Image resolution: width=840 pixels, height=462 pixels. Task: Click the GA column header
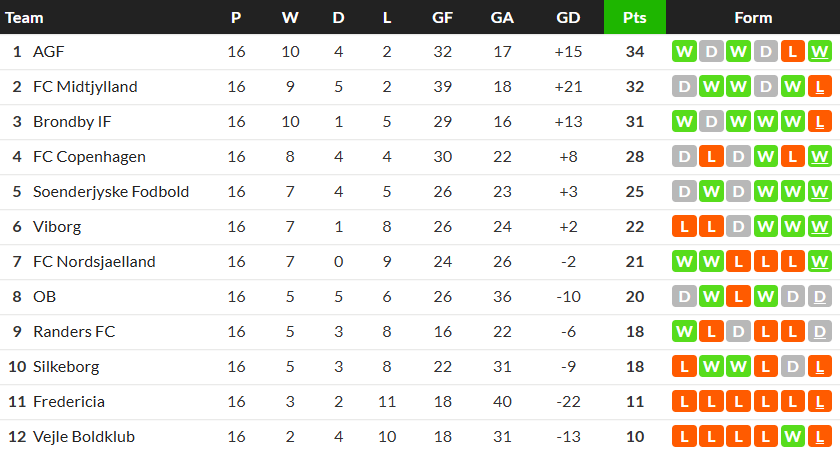[502, 17]
